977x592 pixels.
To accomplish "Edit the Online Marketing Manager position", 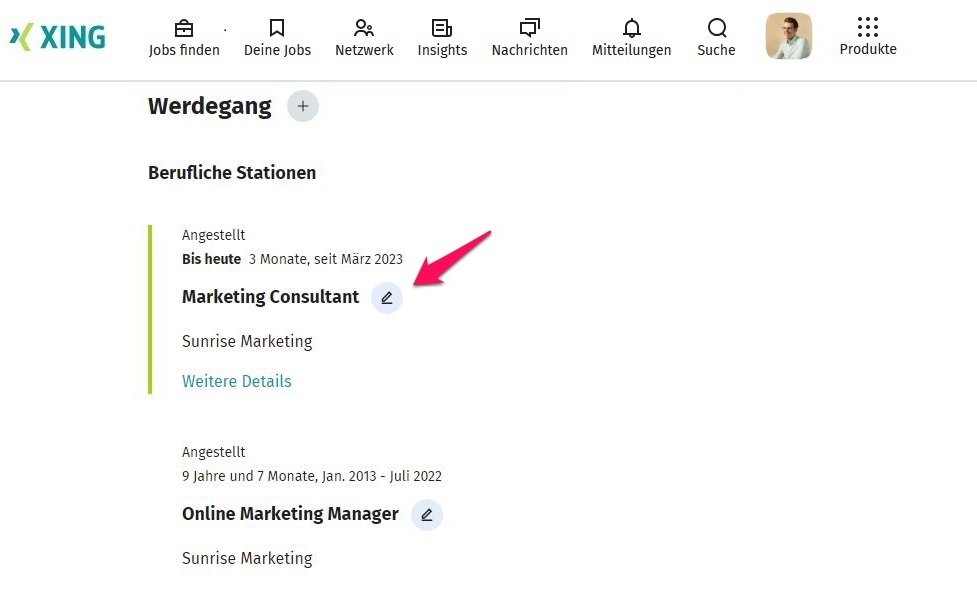I will click(427, 515).
